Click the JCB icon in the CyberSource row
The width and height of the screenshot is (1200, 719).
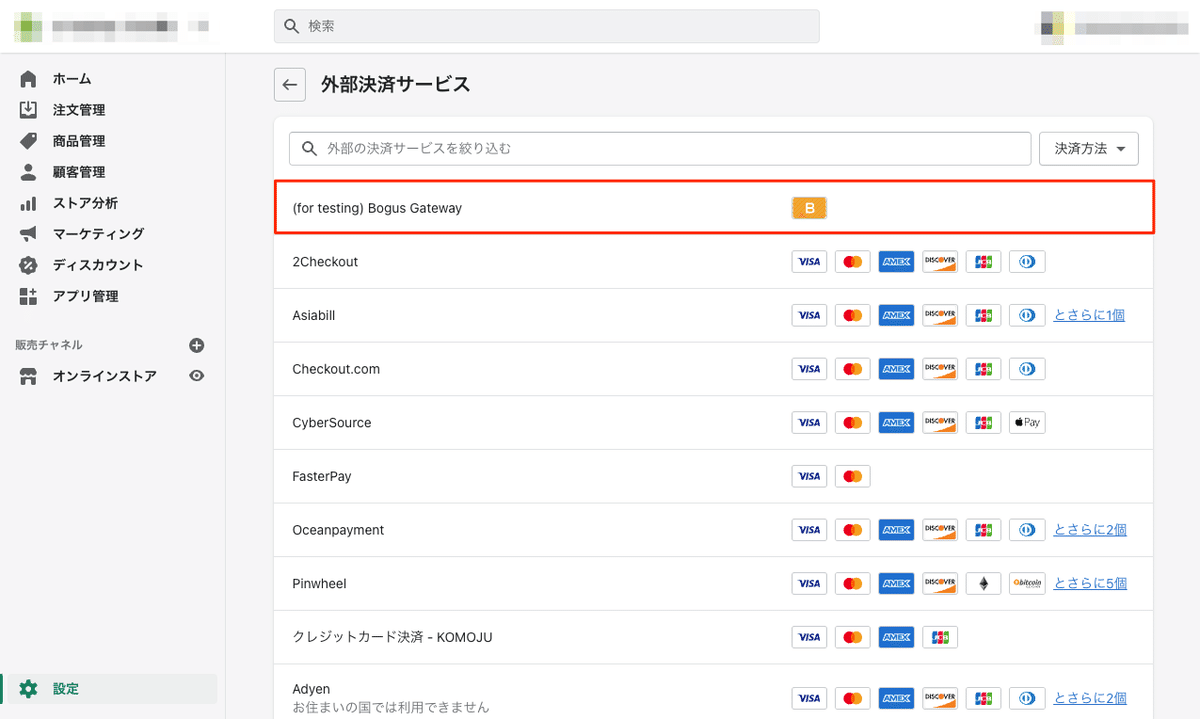[x=983, y=423]
